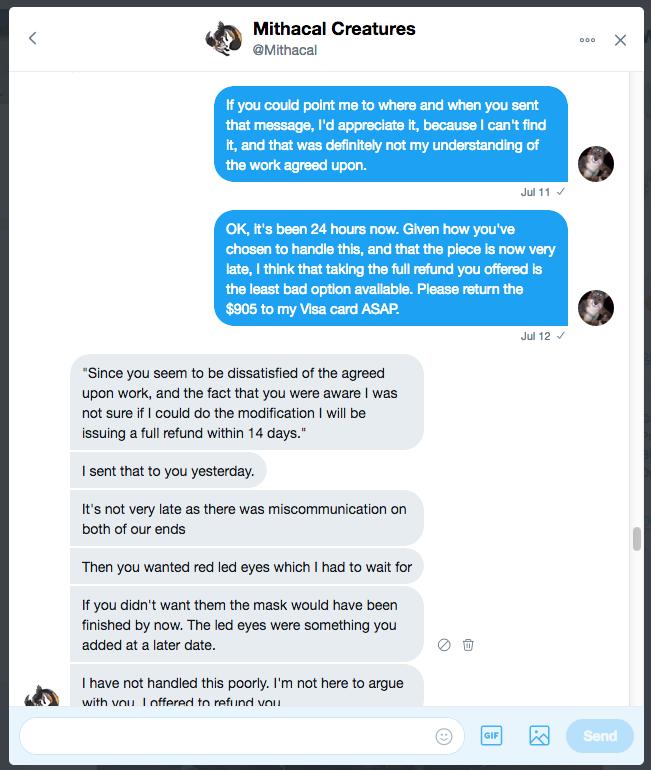Open the @Mithacal handle link
Image resolution: width=651 pixels, height=770 pixels.
coord(285,50)
